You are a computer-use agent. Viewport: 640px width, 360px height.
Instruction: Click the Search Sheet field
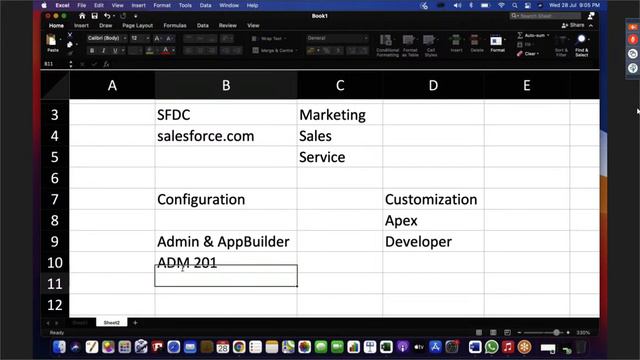[545, 16]
